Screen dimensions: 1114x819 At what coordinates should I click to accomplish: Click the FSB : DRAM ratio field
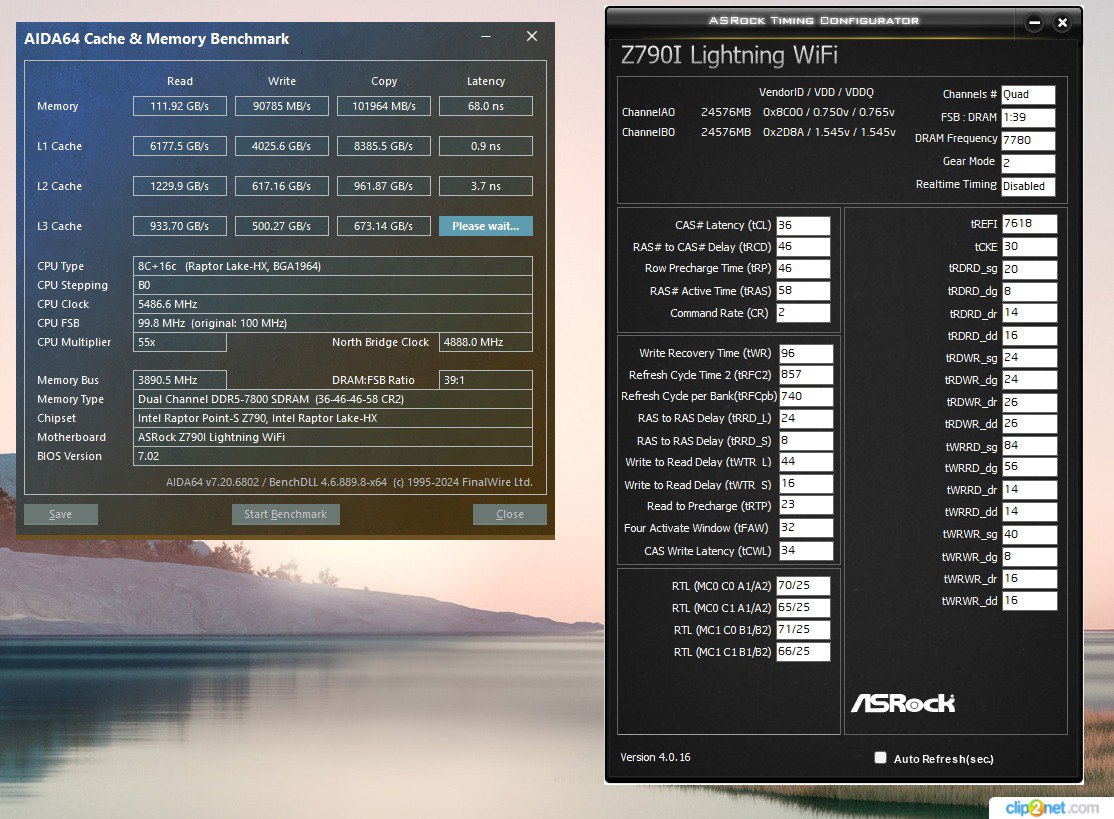1028,117
